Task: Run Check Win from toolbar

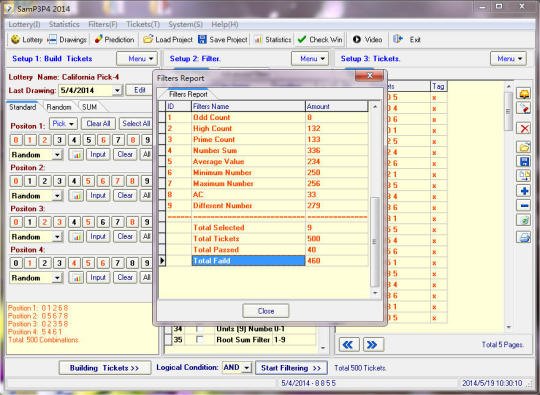Action: click(320, 40)
